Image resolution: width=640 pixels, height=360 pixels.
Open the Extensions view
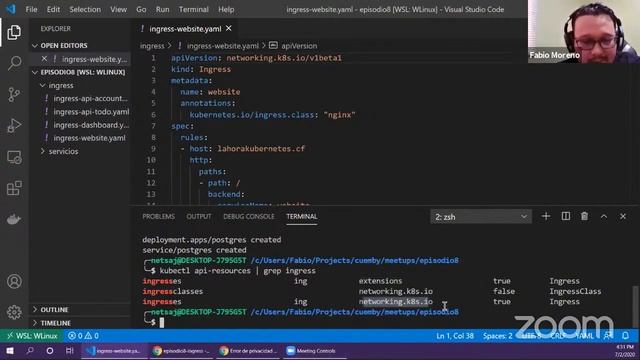pyautogui.click(x=14, y=188)
